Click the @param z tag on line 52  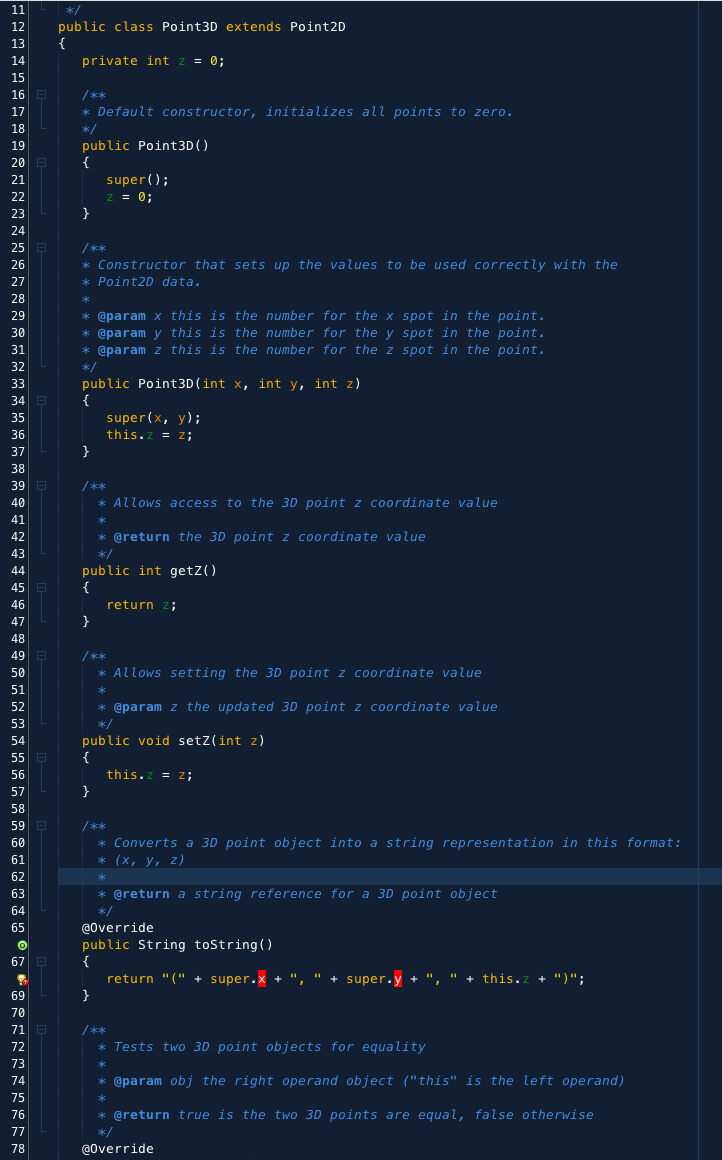click(x=138, y=707)
